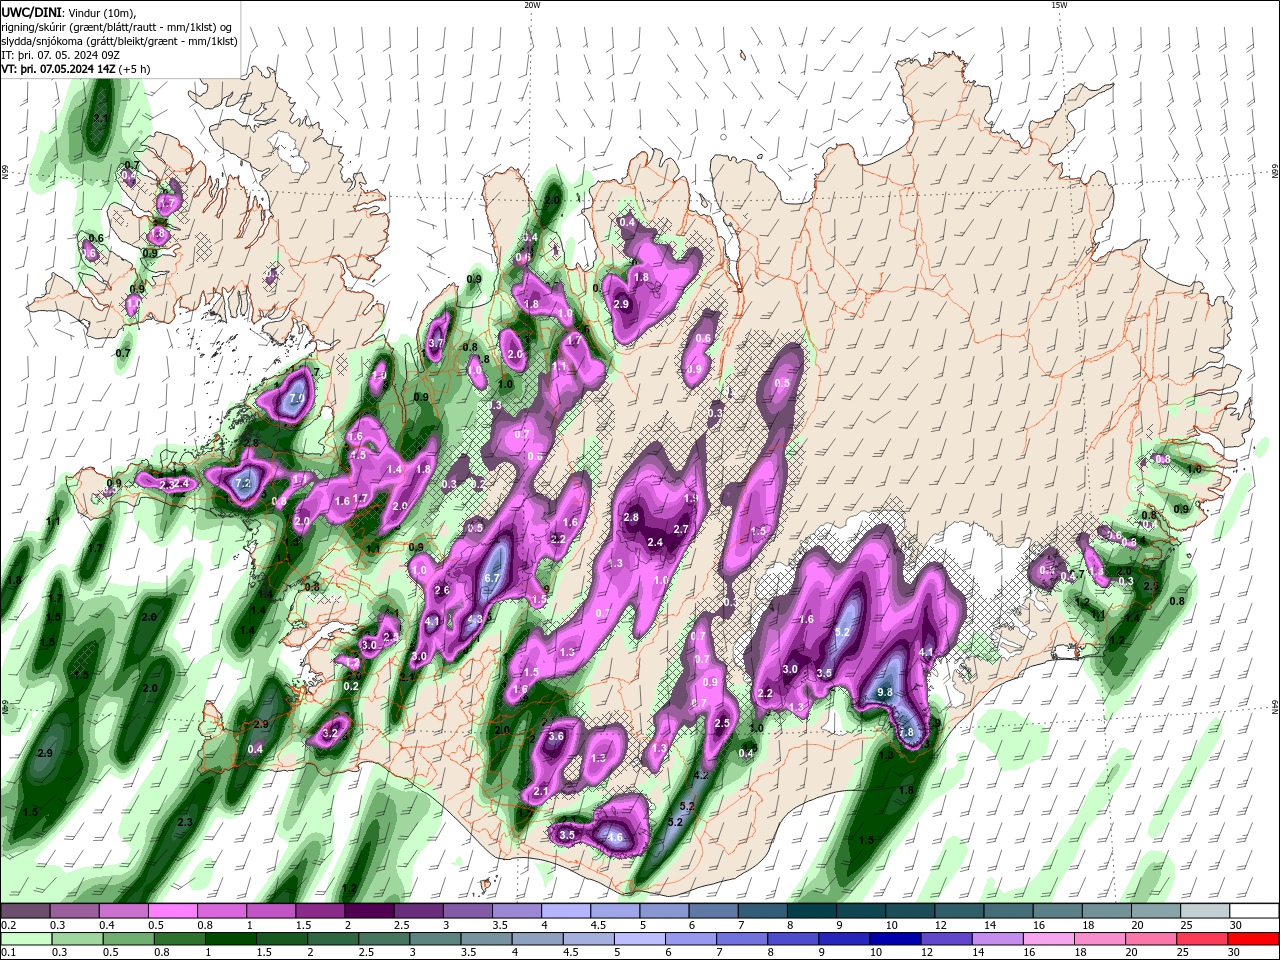Click the 9.8 precipitation value on the map
1280x960 pixels.
(x=884, y=692)
